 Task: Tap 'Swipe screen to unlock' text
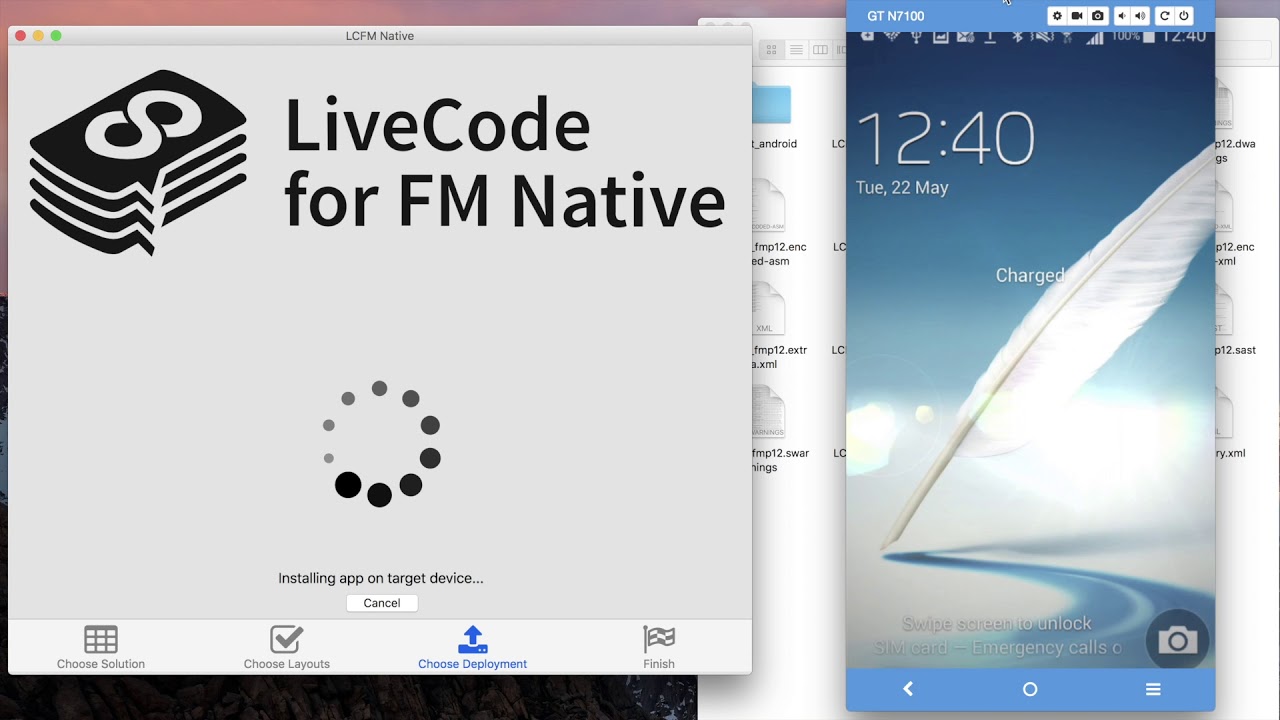(x=997, y=623)
